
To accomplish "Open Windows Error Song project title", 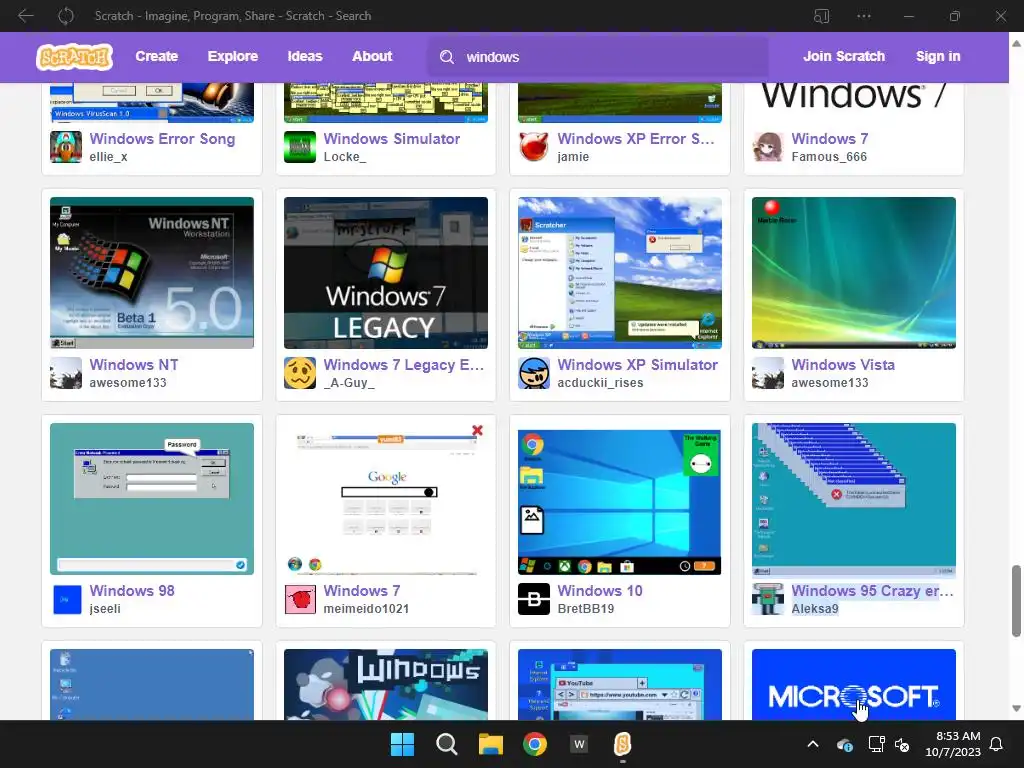I will pos(162,138).
